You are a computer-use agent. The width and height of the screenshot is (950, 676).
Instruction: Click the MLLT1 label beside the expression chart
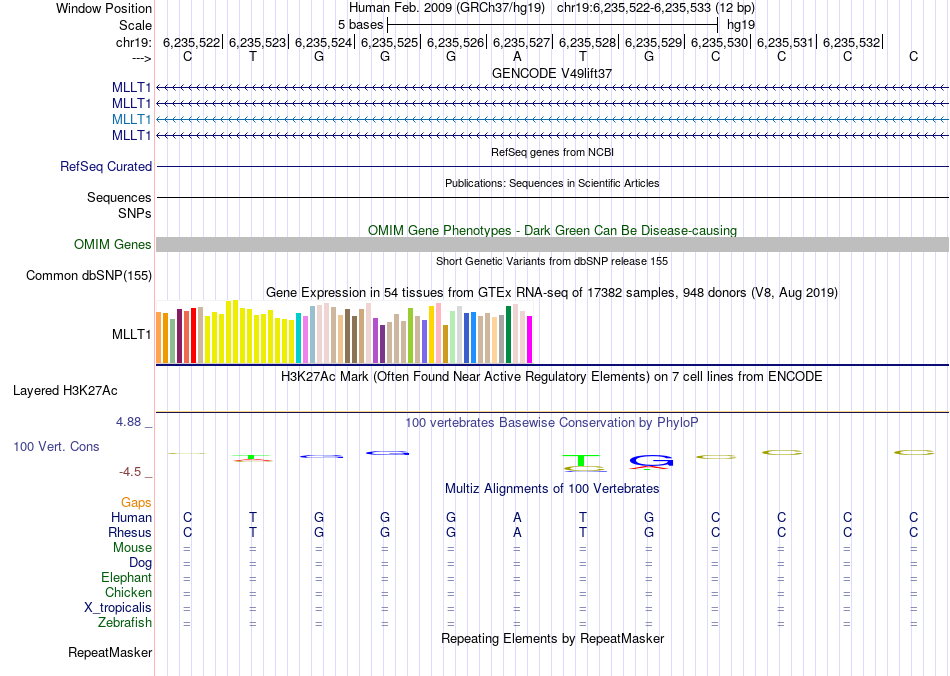(x=131, y=334)
